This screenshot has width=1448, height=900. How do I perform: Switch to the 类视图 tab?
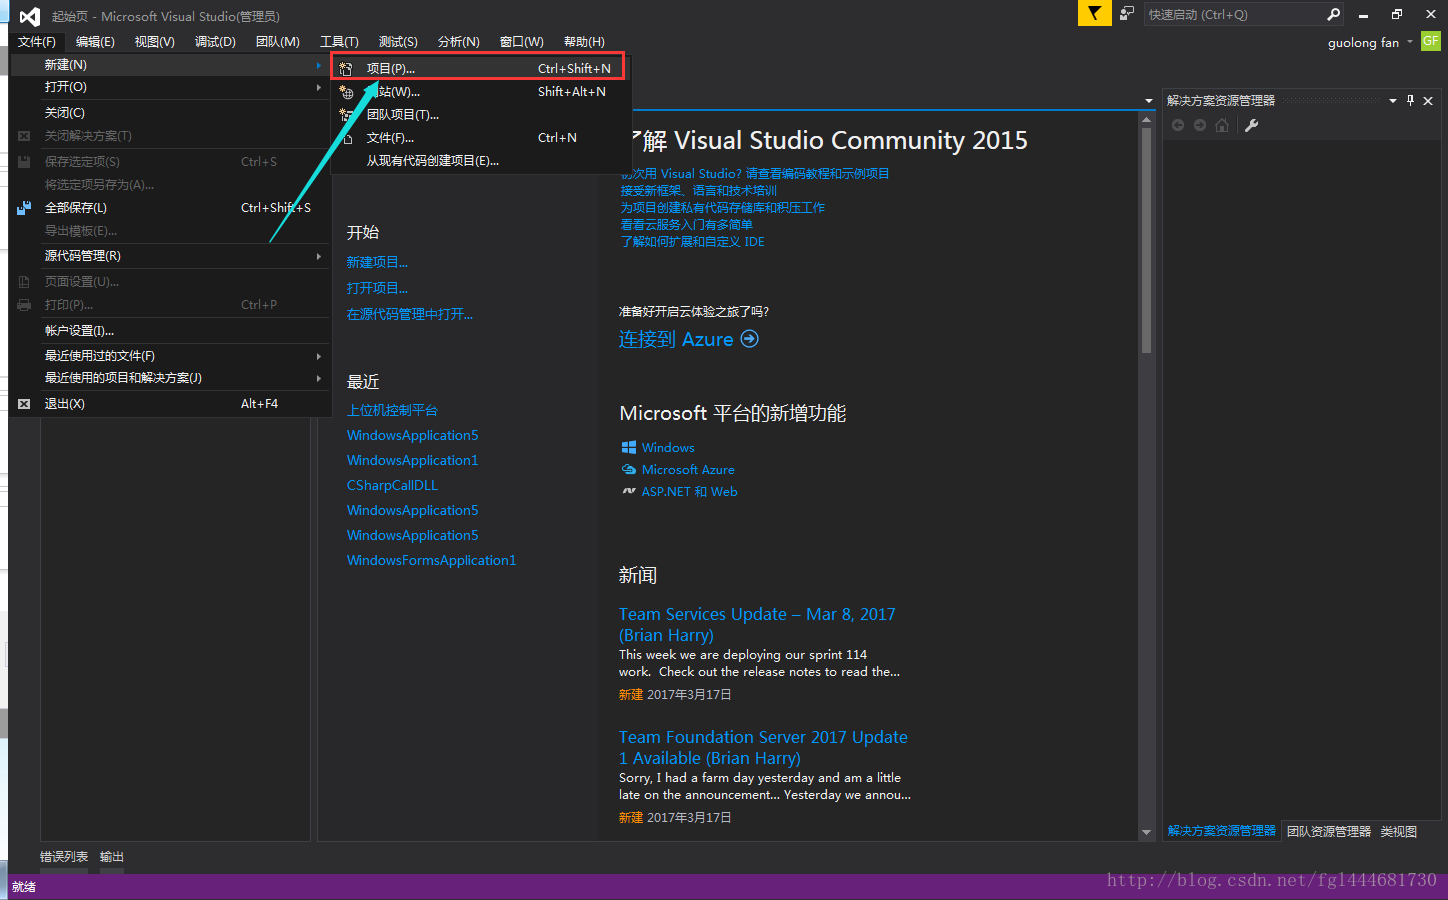coord(1399,831)
